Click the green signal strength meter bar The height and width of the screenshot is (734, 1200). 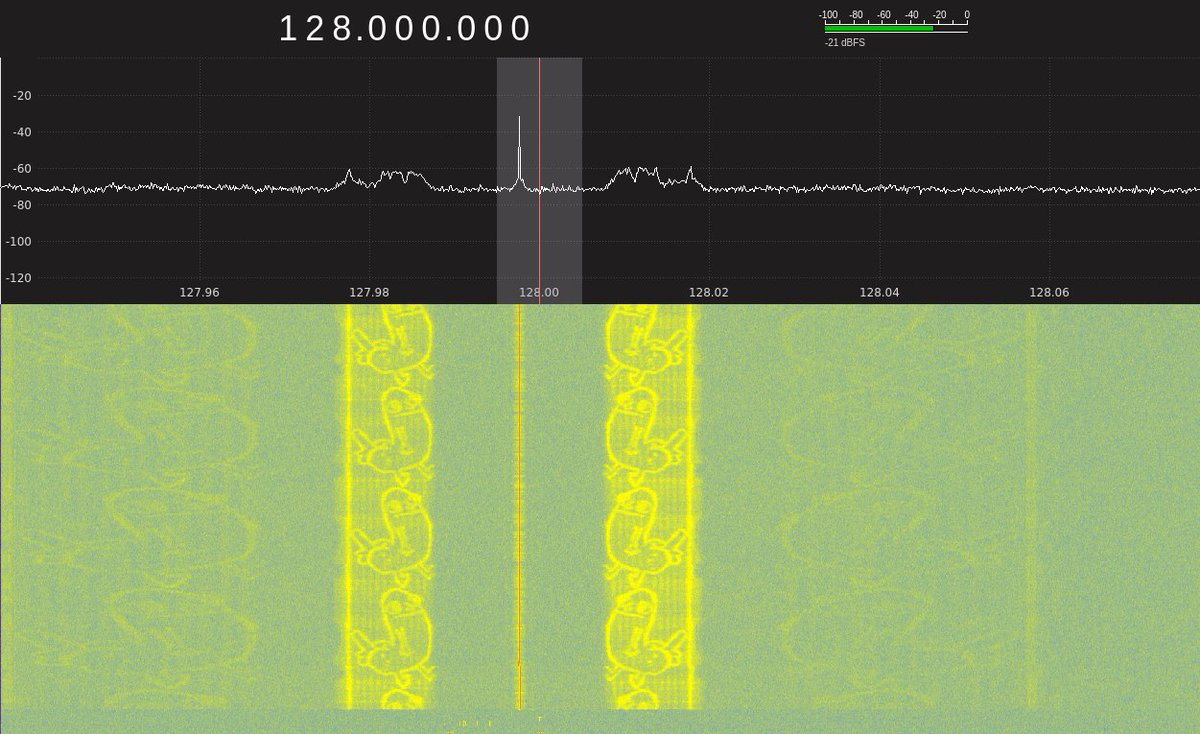coord(879,28)
